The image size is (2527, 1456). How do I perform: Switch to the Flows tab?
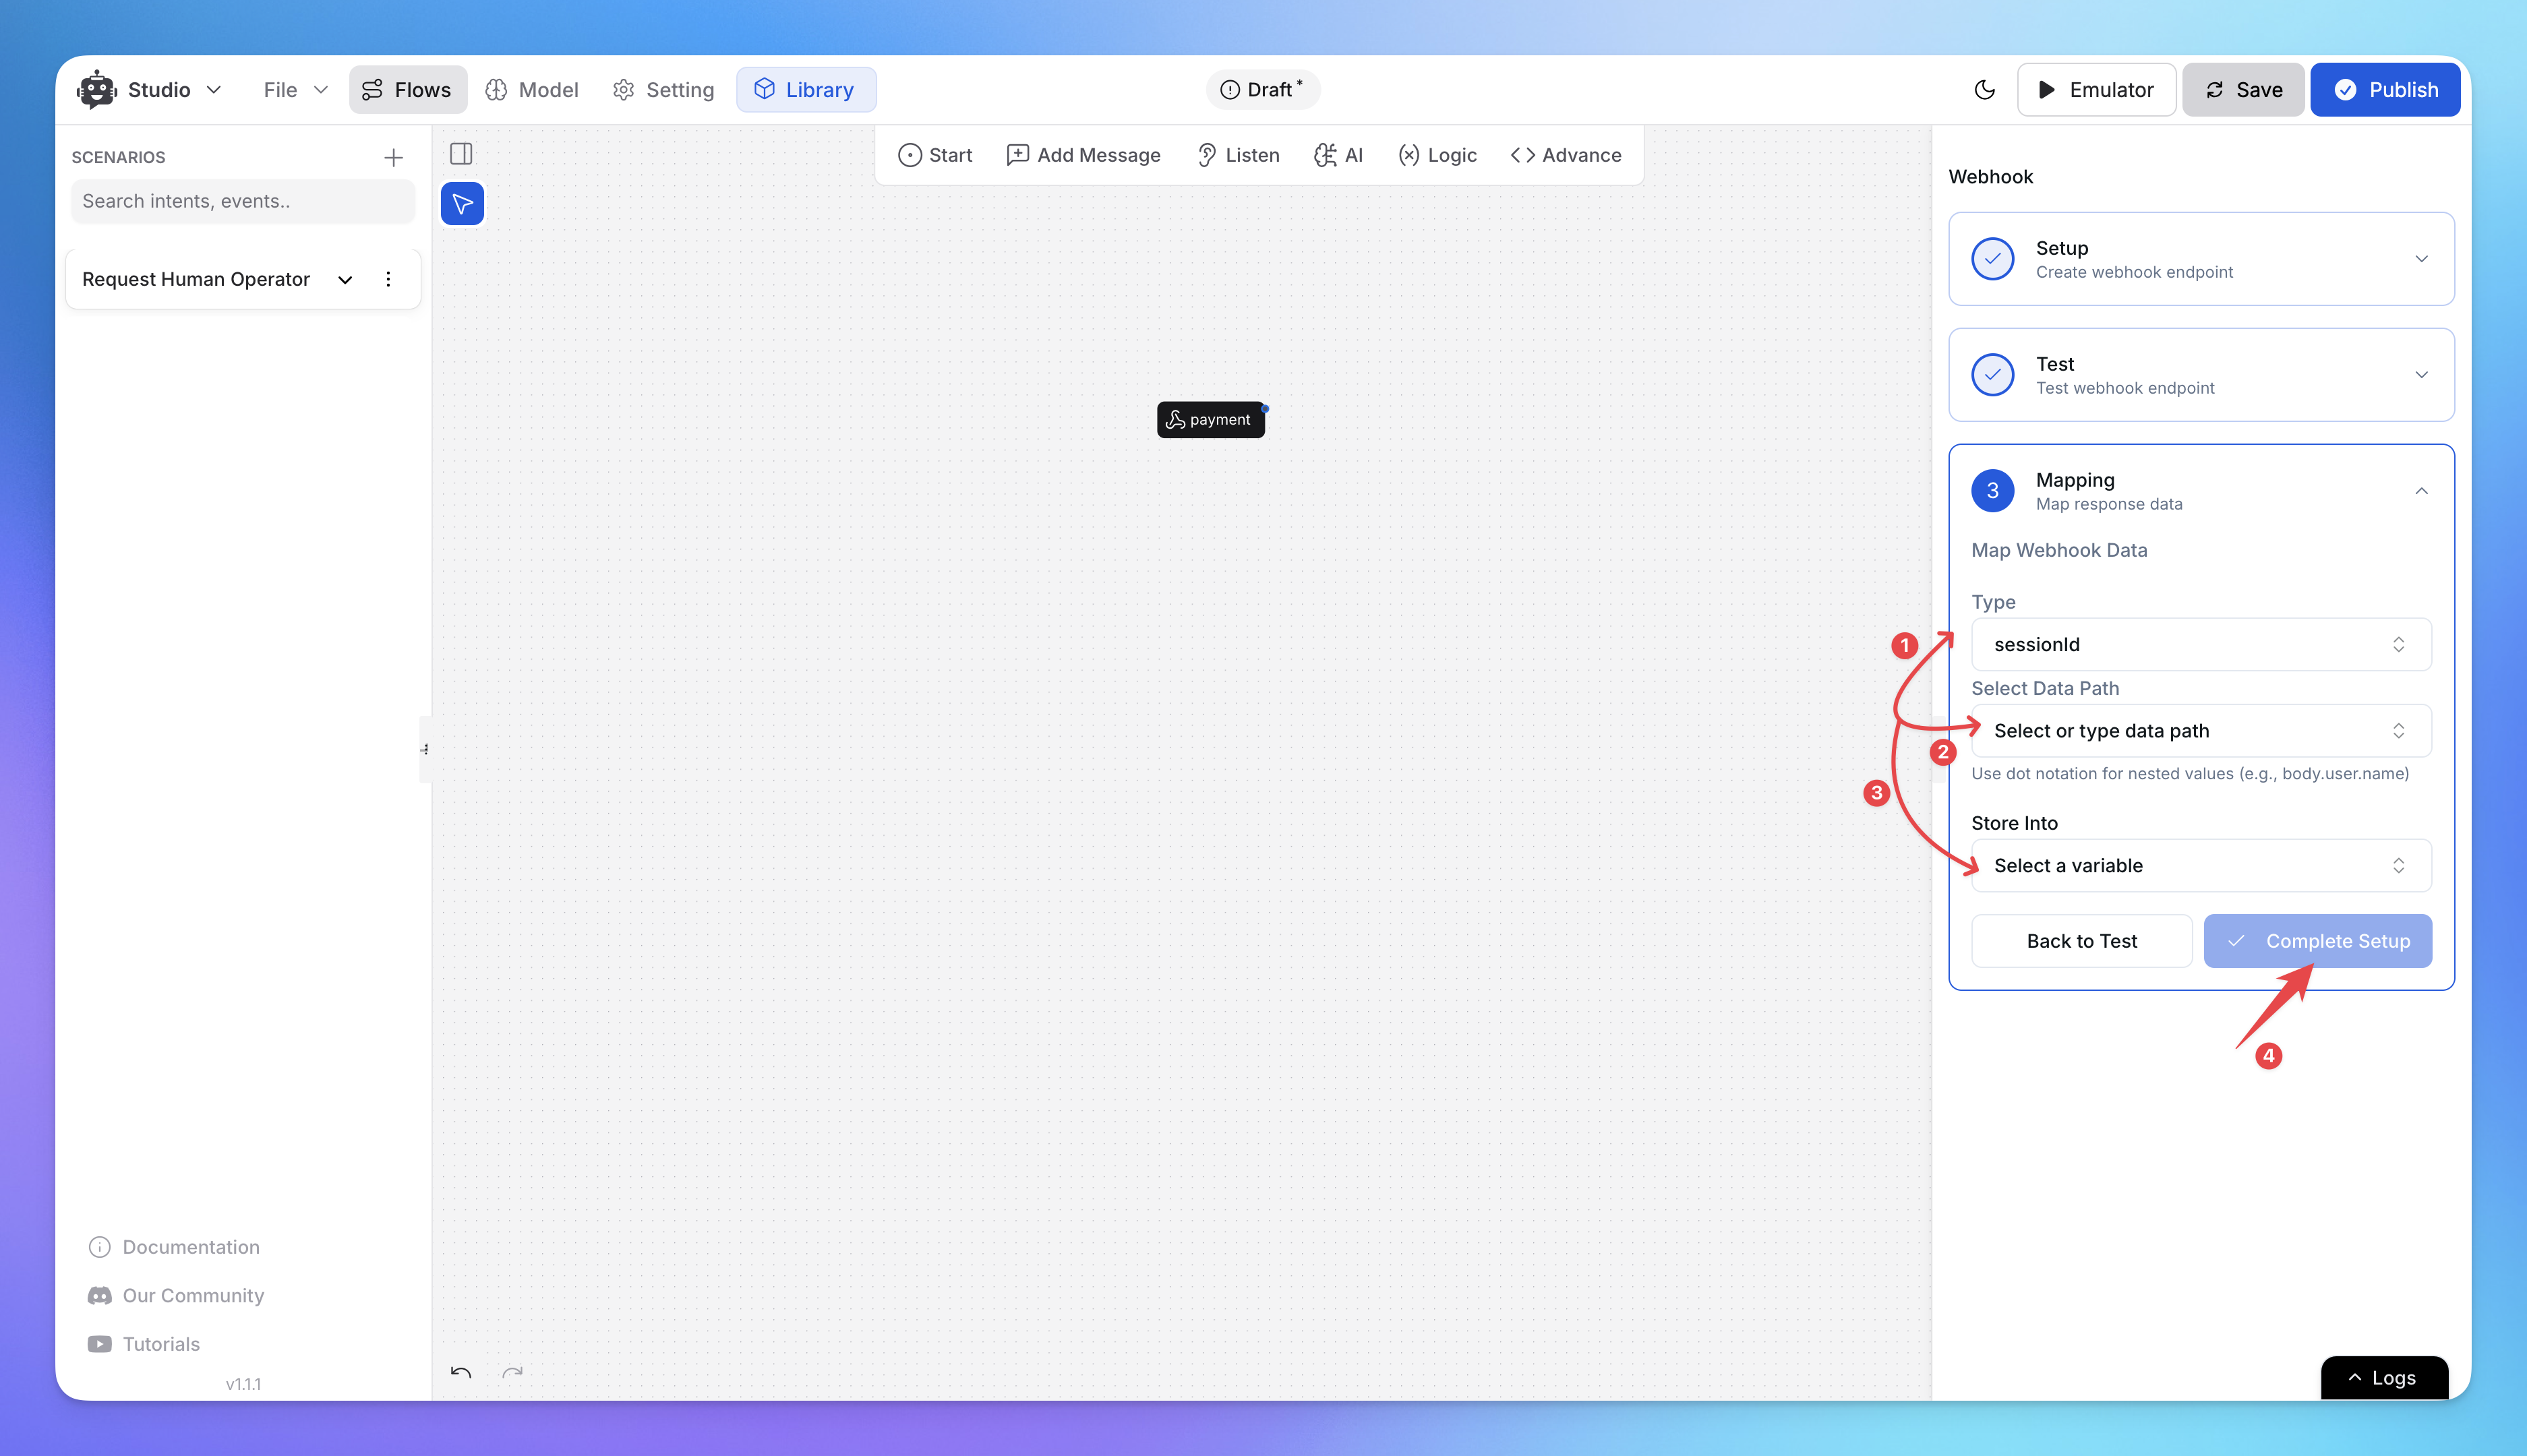[407, 90]
